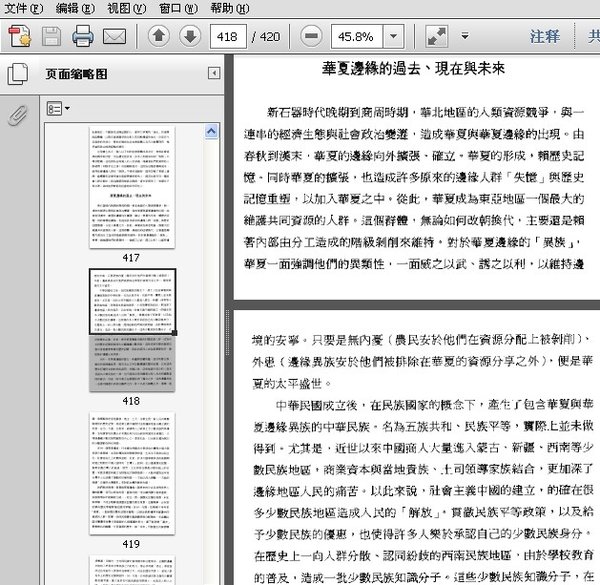The height and width of the screenshot is (585, 600).
Task: Select page 419 thumbnail
Action: (132, 473)
